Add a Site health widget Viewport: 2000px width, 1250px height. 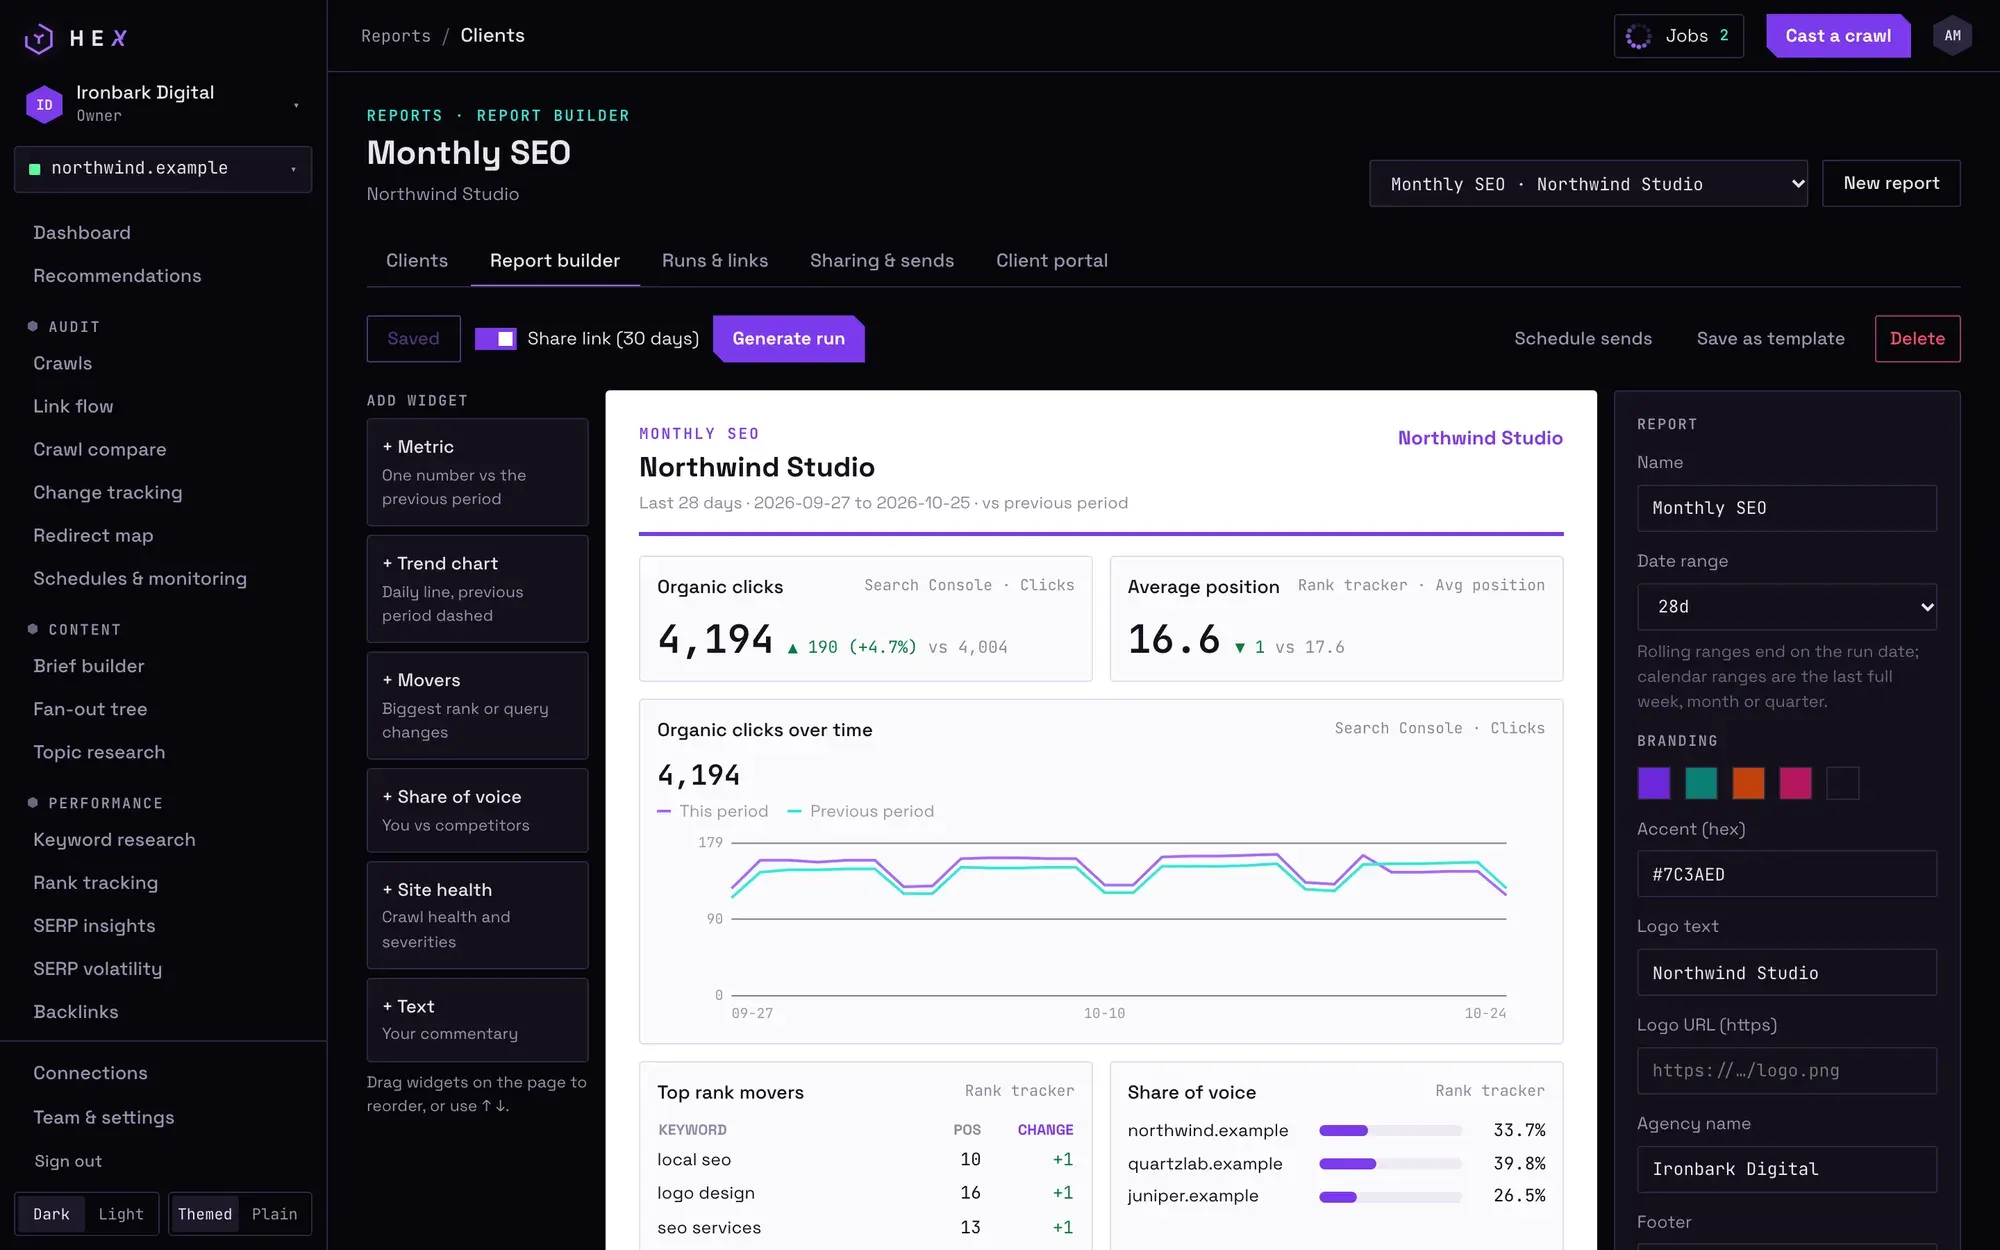click(x=477, y=915)
